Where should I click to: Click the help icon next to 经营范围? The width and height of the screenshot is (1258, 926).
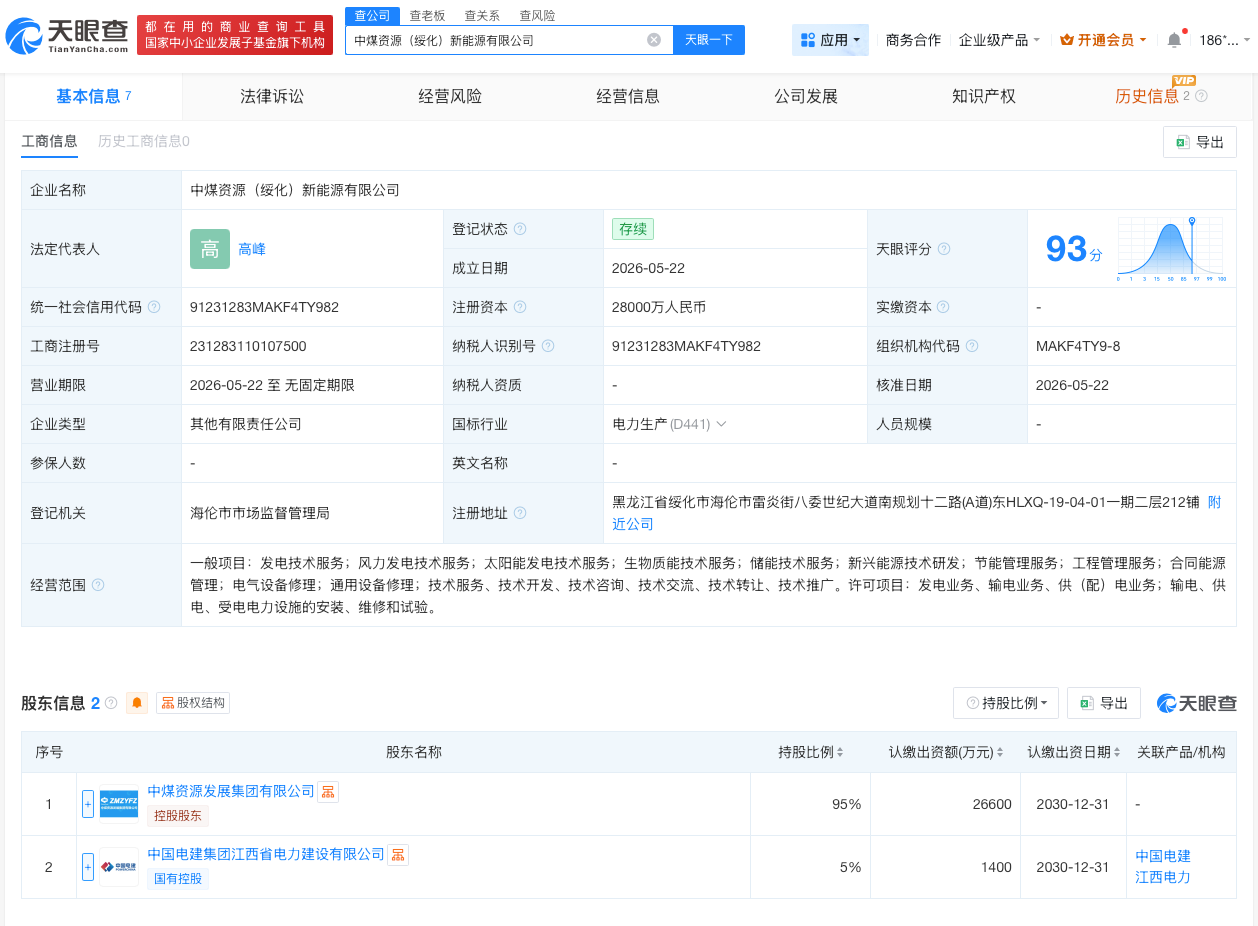(98, 585)
